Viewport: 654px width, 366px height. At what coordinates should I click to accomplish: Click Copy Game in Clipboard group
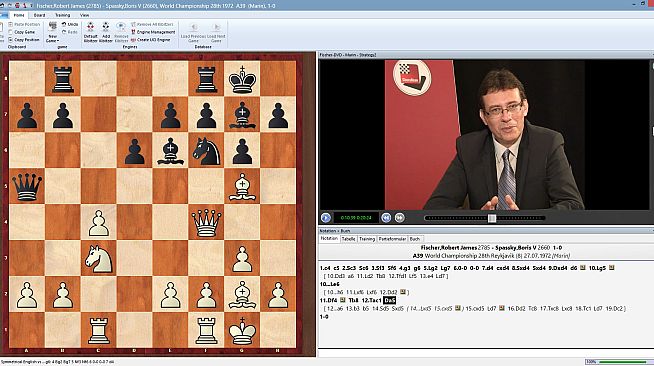[22, 32]
